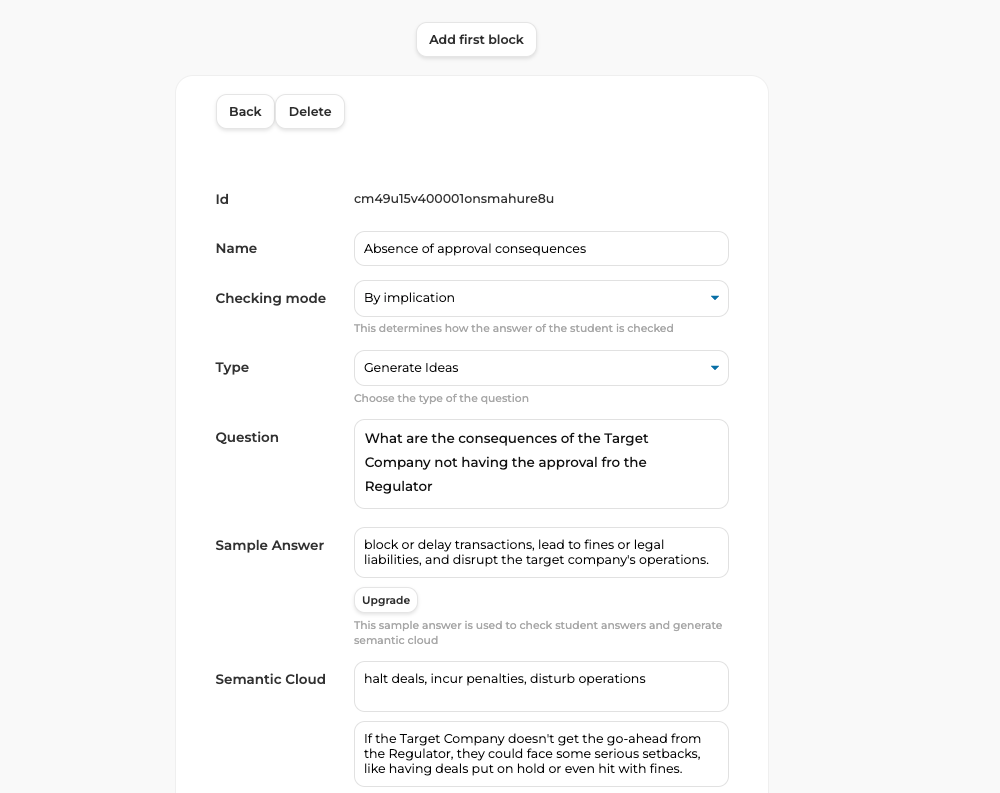Select the block Id value text
The width and height of the screenshot is (1000, 793).
click(453, 199)
